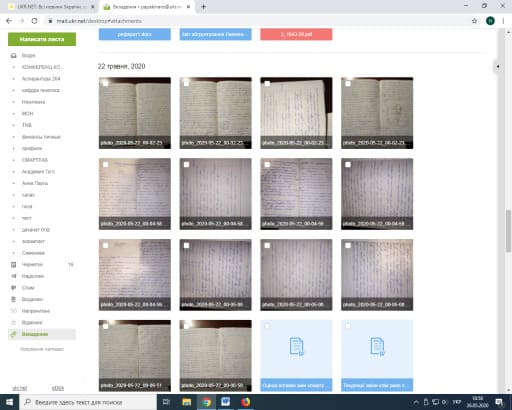Select the checkbox on the last document attachment tile

(348, 326)
